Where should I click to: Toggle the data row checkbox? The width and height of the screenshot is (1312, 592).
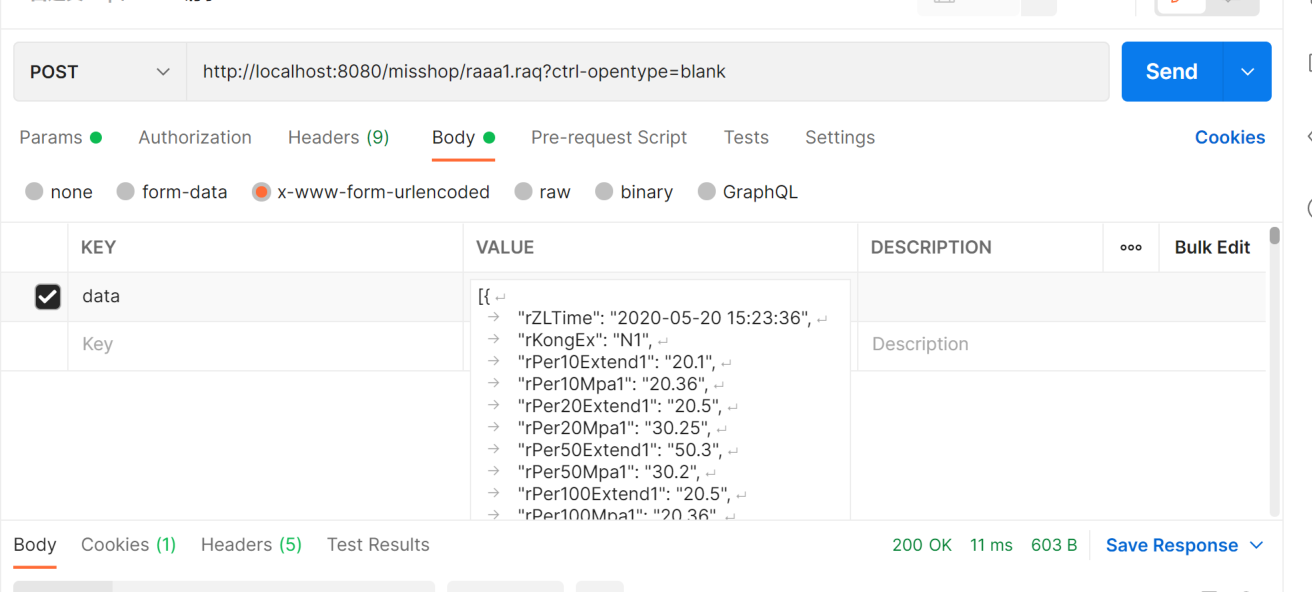(47, 296)
